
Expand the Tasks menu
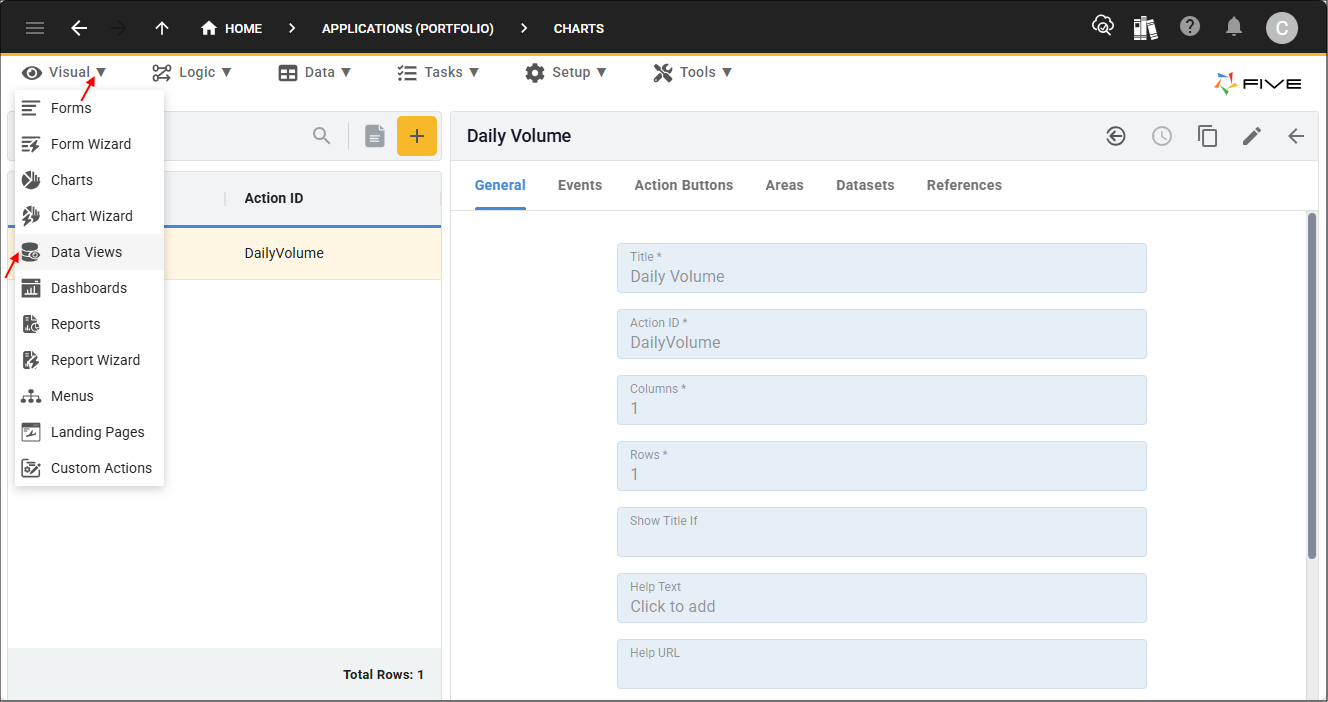[x=438, y=72]
